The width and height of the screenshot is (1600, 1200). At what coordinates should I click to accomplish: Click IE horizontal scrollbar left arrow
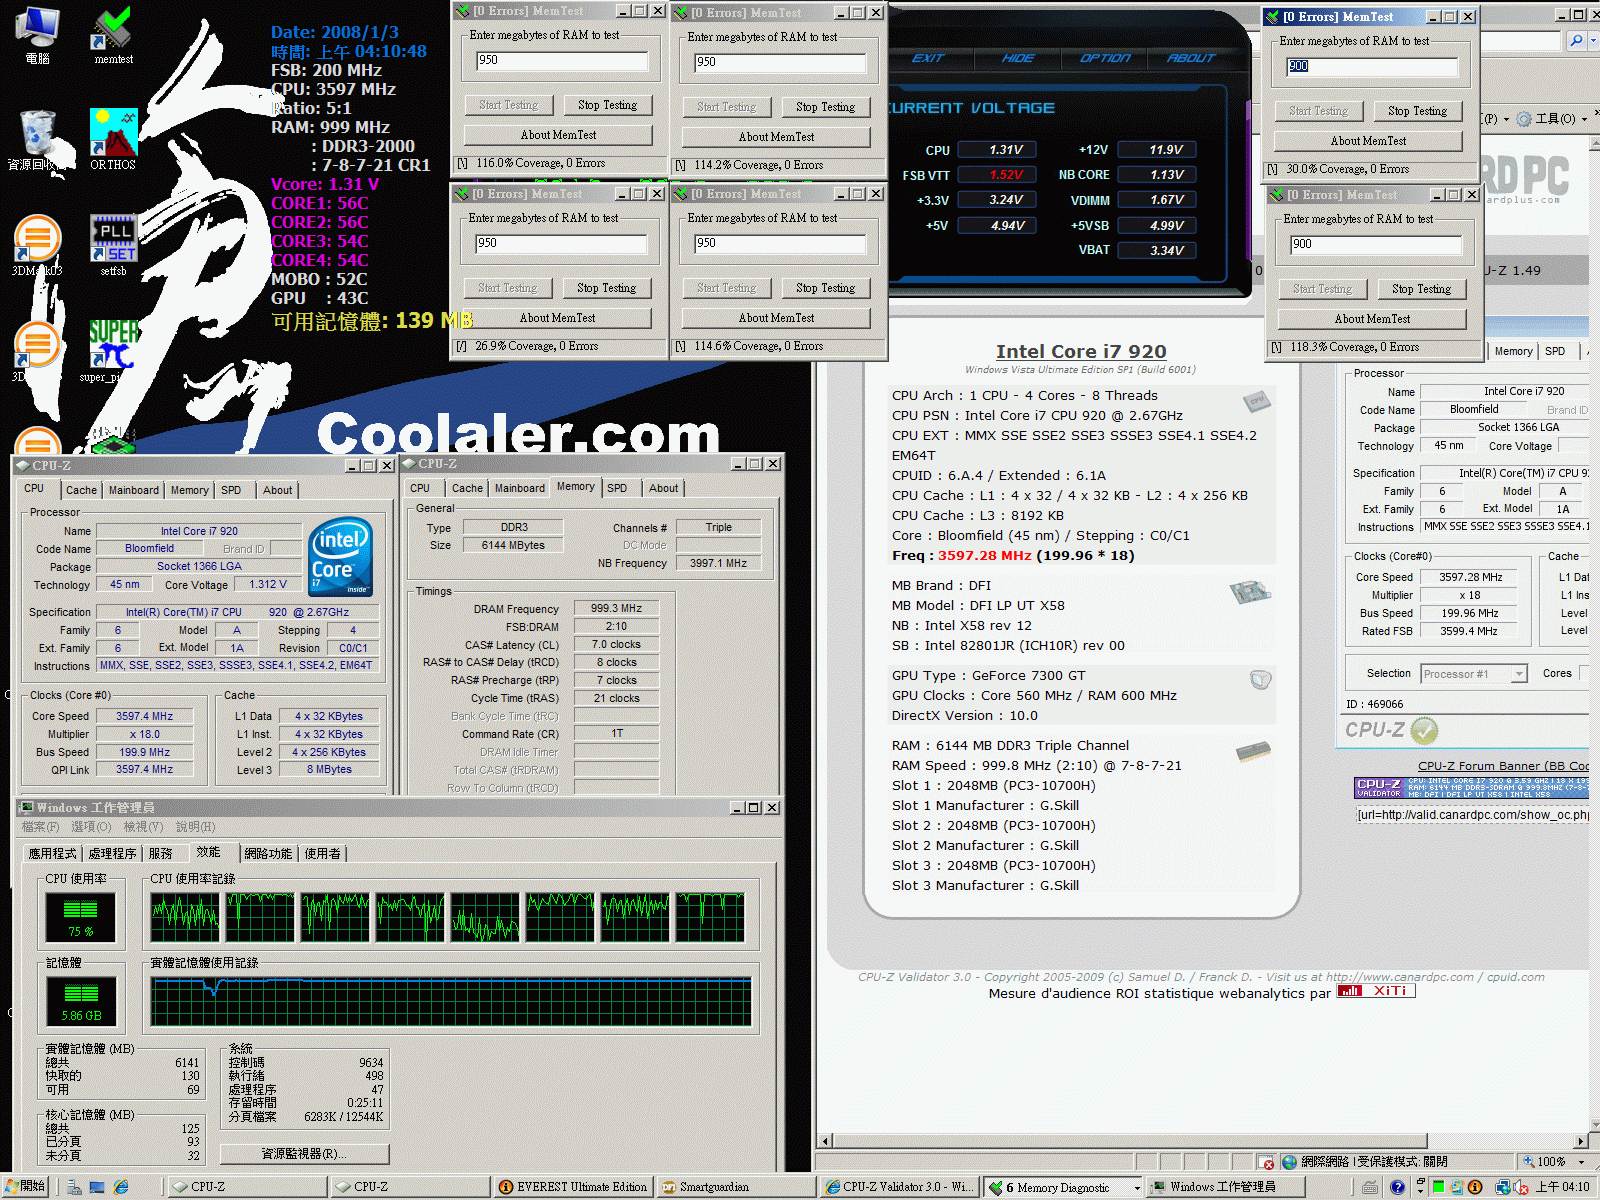coord(825,1141)
